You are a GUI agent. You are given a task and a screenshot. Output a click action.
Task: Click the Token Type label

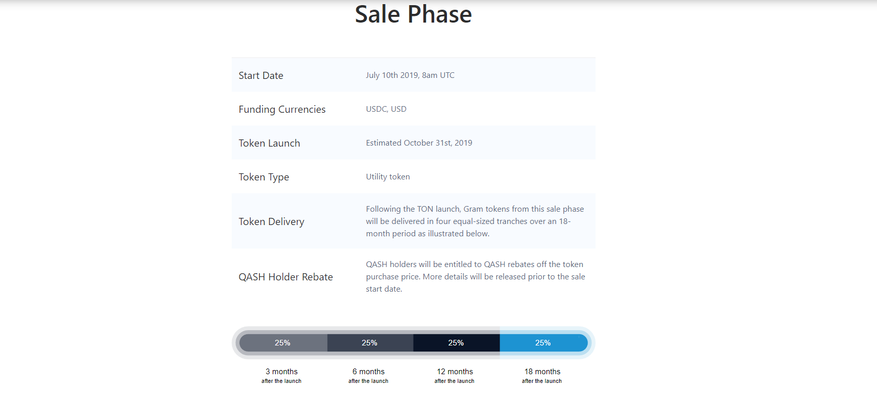(x=264, y=178)
